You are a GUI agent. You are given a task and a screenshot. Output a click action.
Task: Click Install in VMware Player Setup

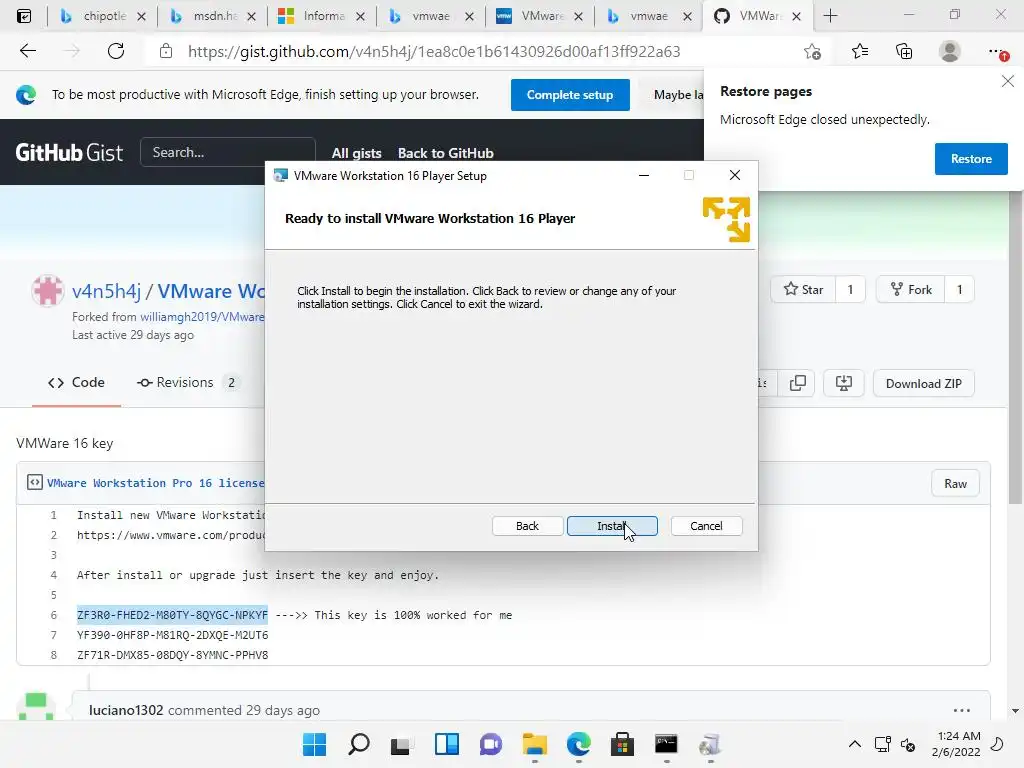(x=612, y=526)
